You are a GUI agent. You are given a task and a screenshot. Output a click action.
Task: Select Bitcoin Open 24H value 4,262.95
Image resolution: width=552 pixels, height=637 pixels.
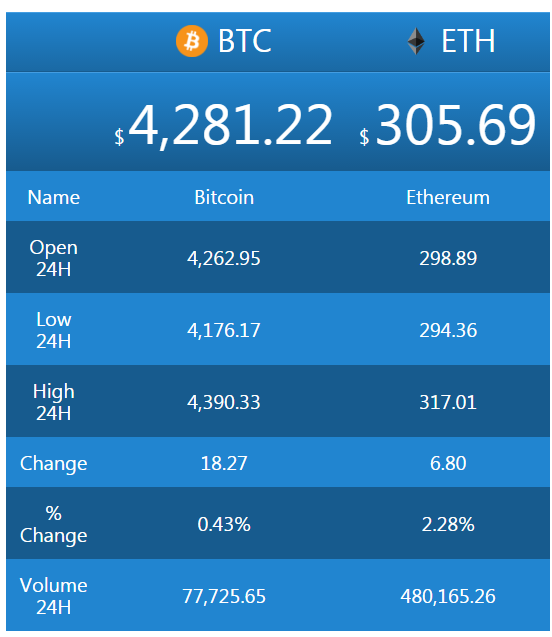pyautogui.click(x=224, y=258)
